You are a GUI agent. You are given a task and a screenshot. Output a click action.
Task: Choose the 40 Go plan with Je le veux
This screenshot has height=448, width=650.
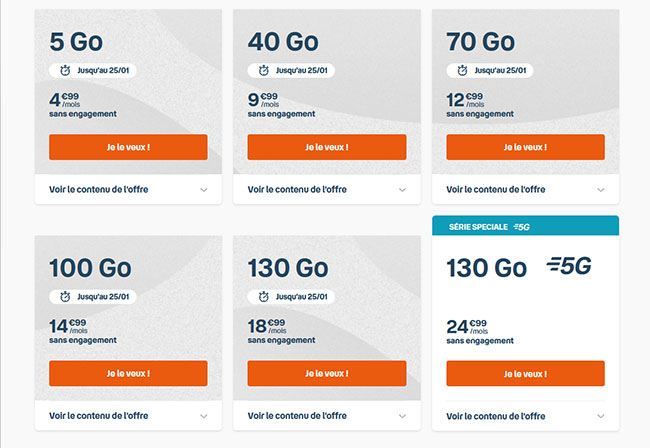pyautogui.click(x=327, y=147)
